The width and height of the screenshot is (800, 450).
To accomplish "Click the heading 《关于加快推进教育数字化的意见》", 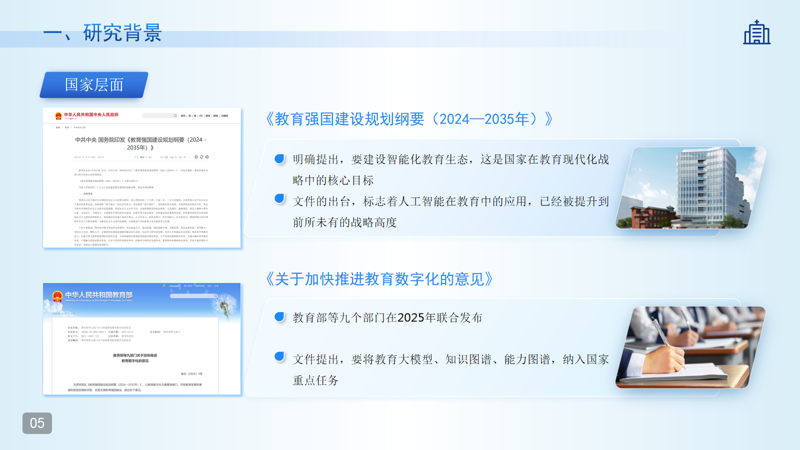I will click(x=379, y=279).
